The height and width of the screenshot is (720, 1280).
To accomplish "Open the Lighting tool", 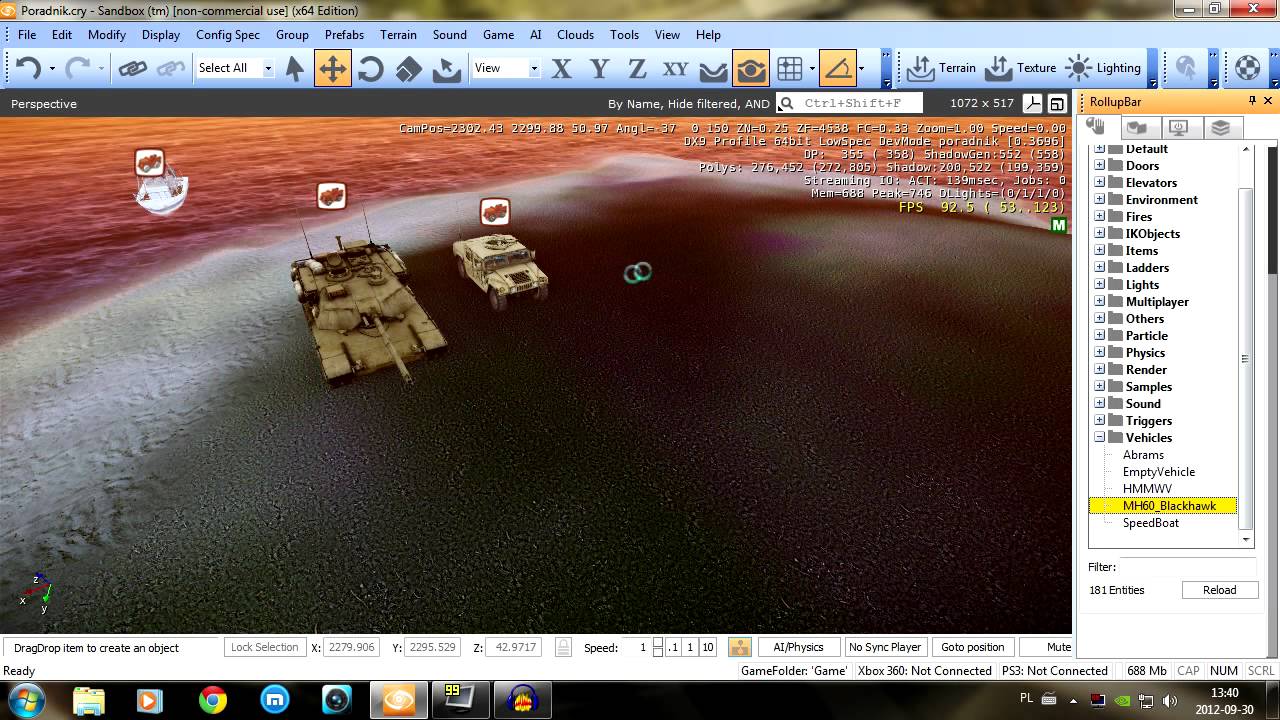I will [x=1103, y=68].
